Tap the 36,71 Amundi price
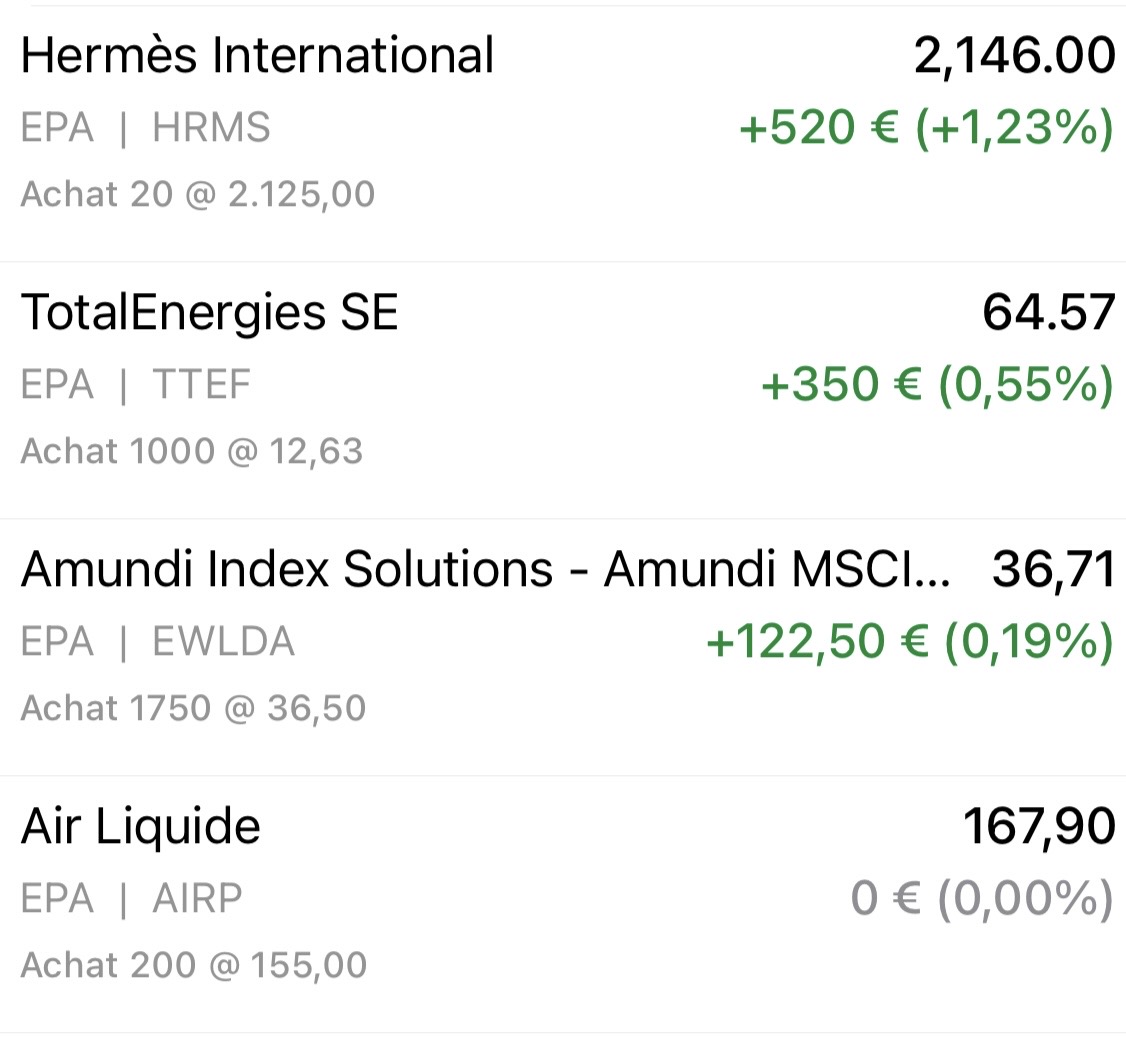1126x1040 pixels. 1053,570
